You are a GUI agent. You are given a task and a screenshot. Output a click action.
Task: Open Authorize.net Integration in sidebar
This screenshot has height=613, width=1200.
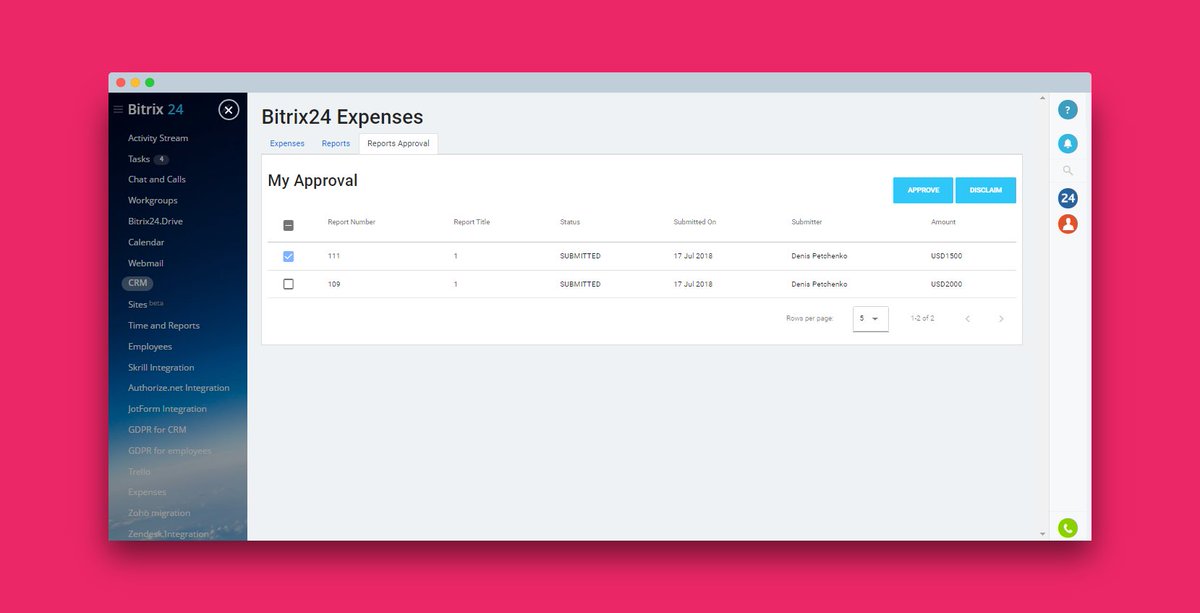pos(179,388)
